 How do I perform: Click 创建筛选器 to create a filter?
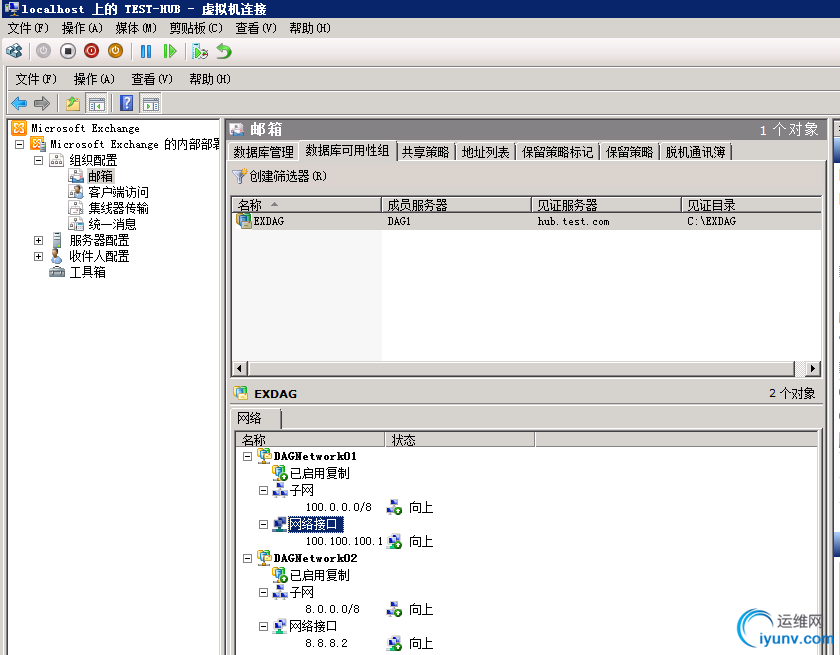coord(280,176)
